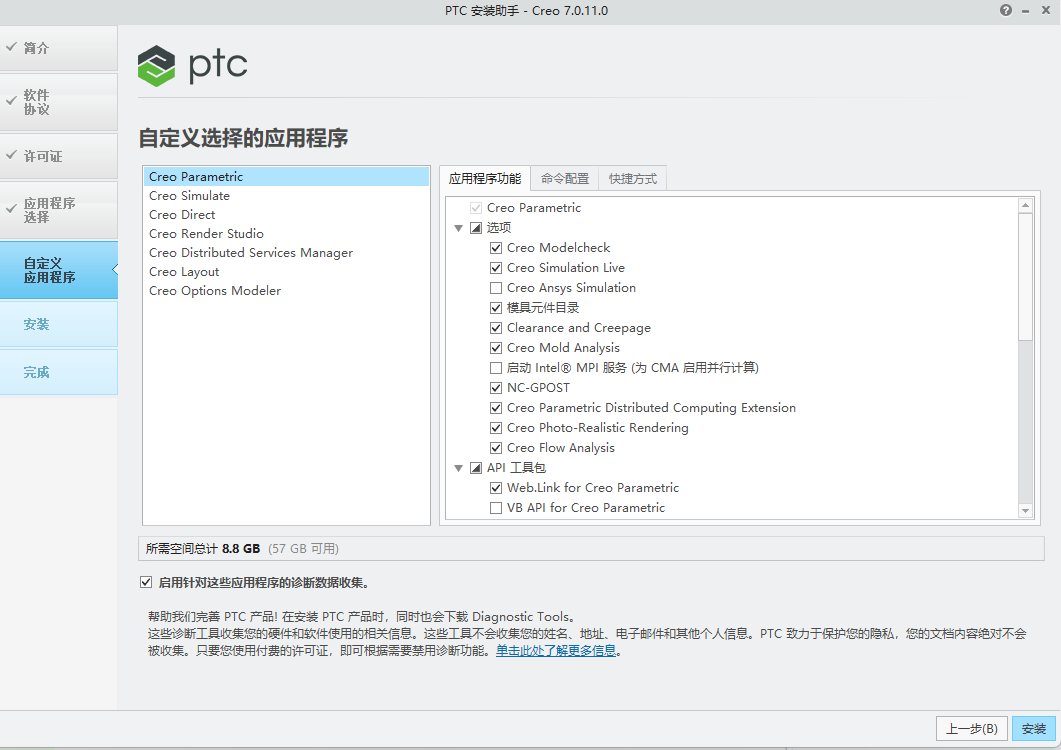1061x750 pixels.
Task: Enable 启动 Intel MPI 服务 checkbox
Action: (496, 368)
